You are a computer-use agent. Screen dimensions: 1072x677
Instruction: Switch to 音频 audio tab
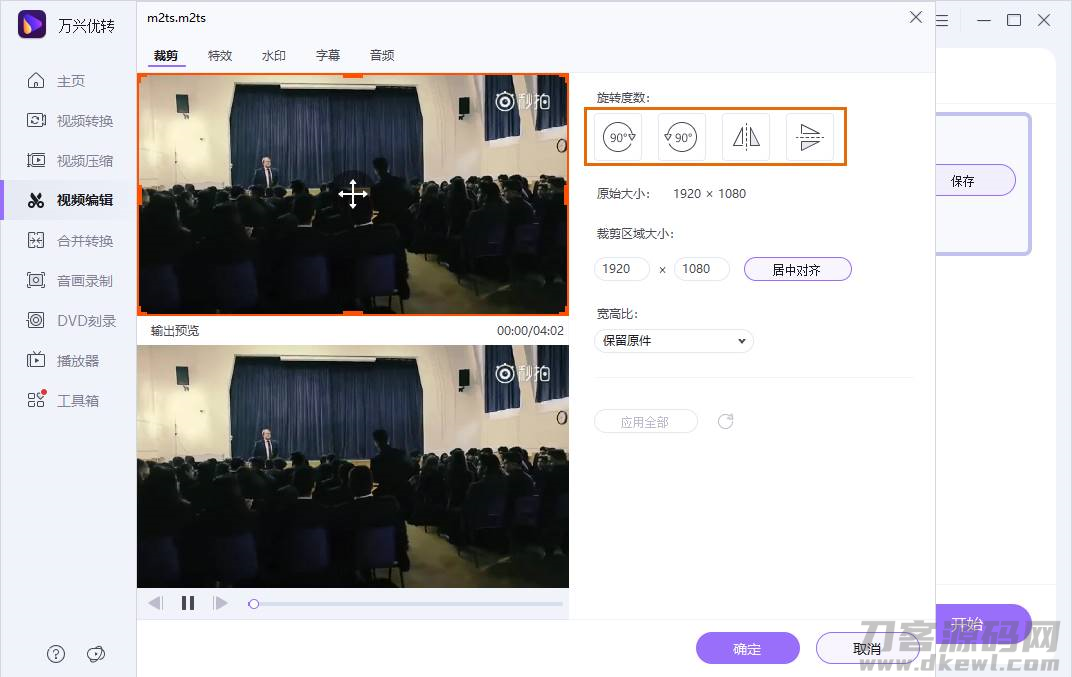(x=381, y=55)
